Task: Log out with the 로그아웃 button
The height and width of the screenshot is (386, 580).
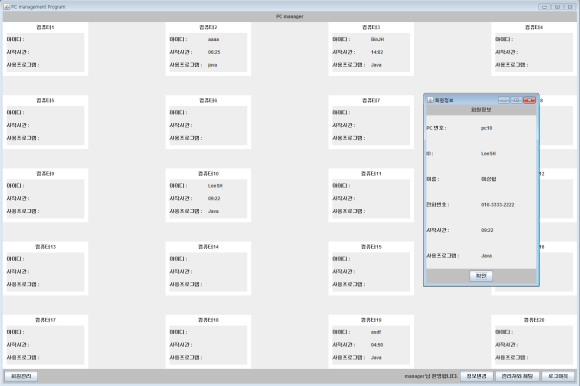Action: click(x=558, y=376)
